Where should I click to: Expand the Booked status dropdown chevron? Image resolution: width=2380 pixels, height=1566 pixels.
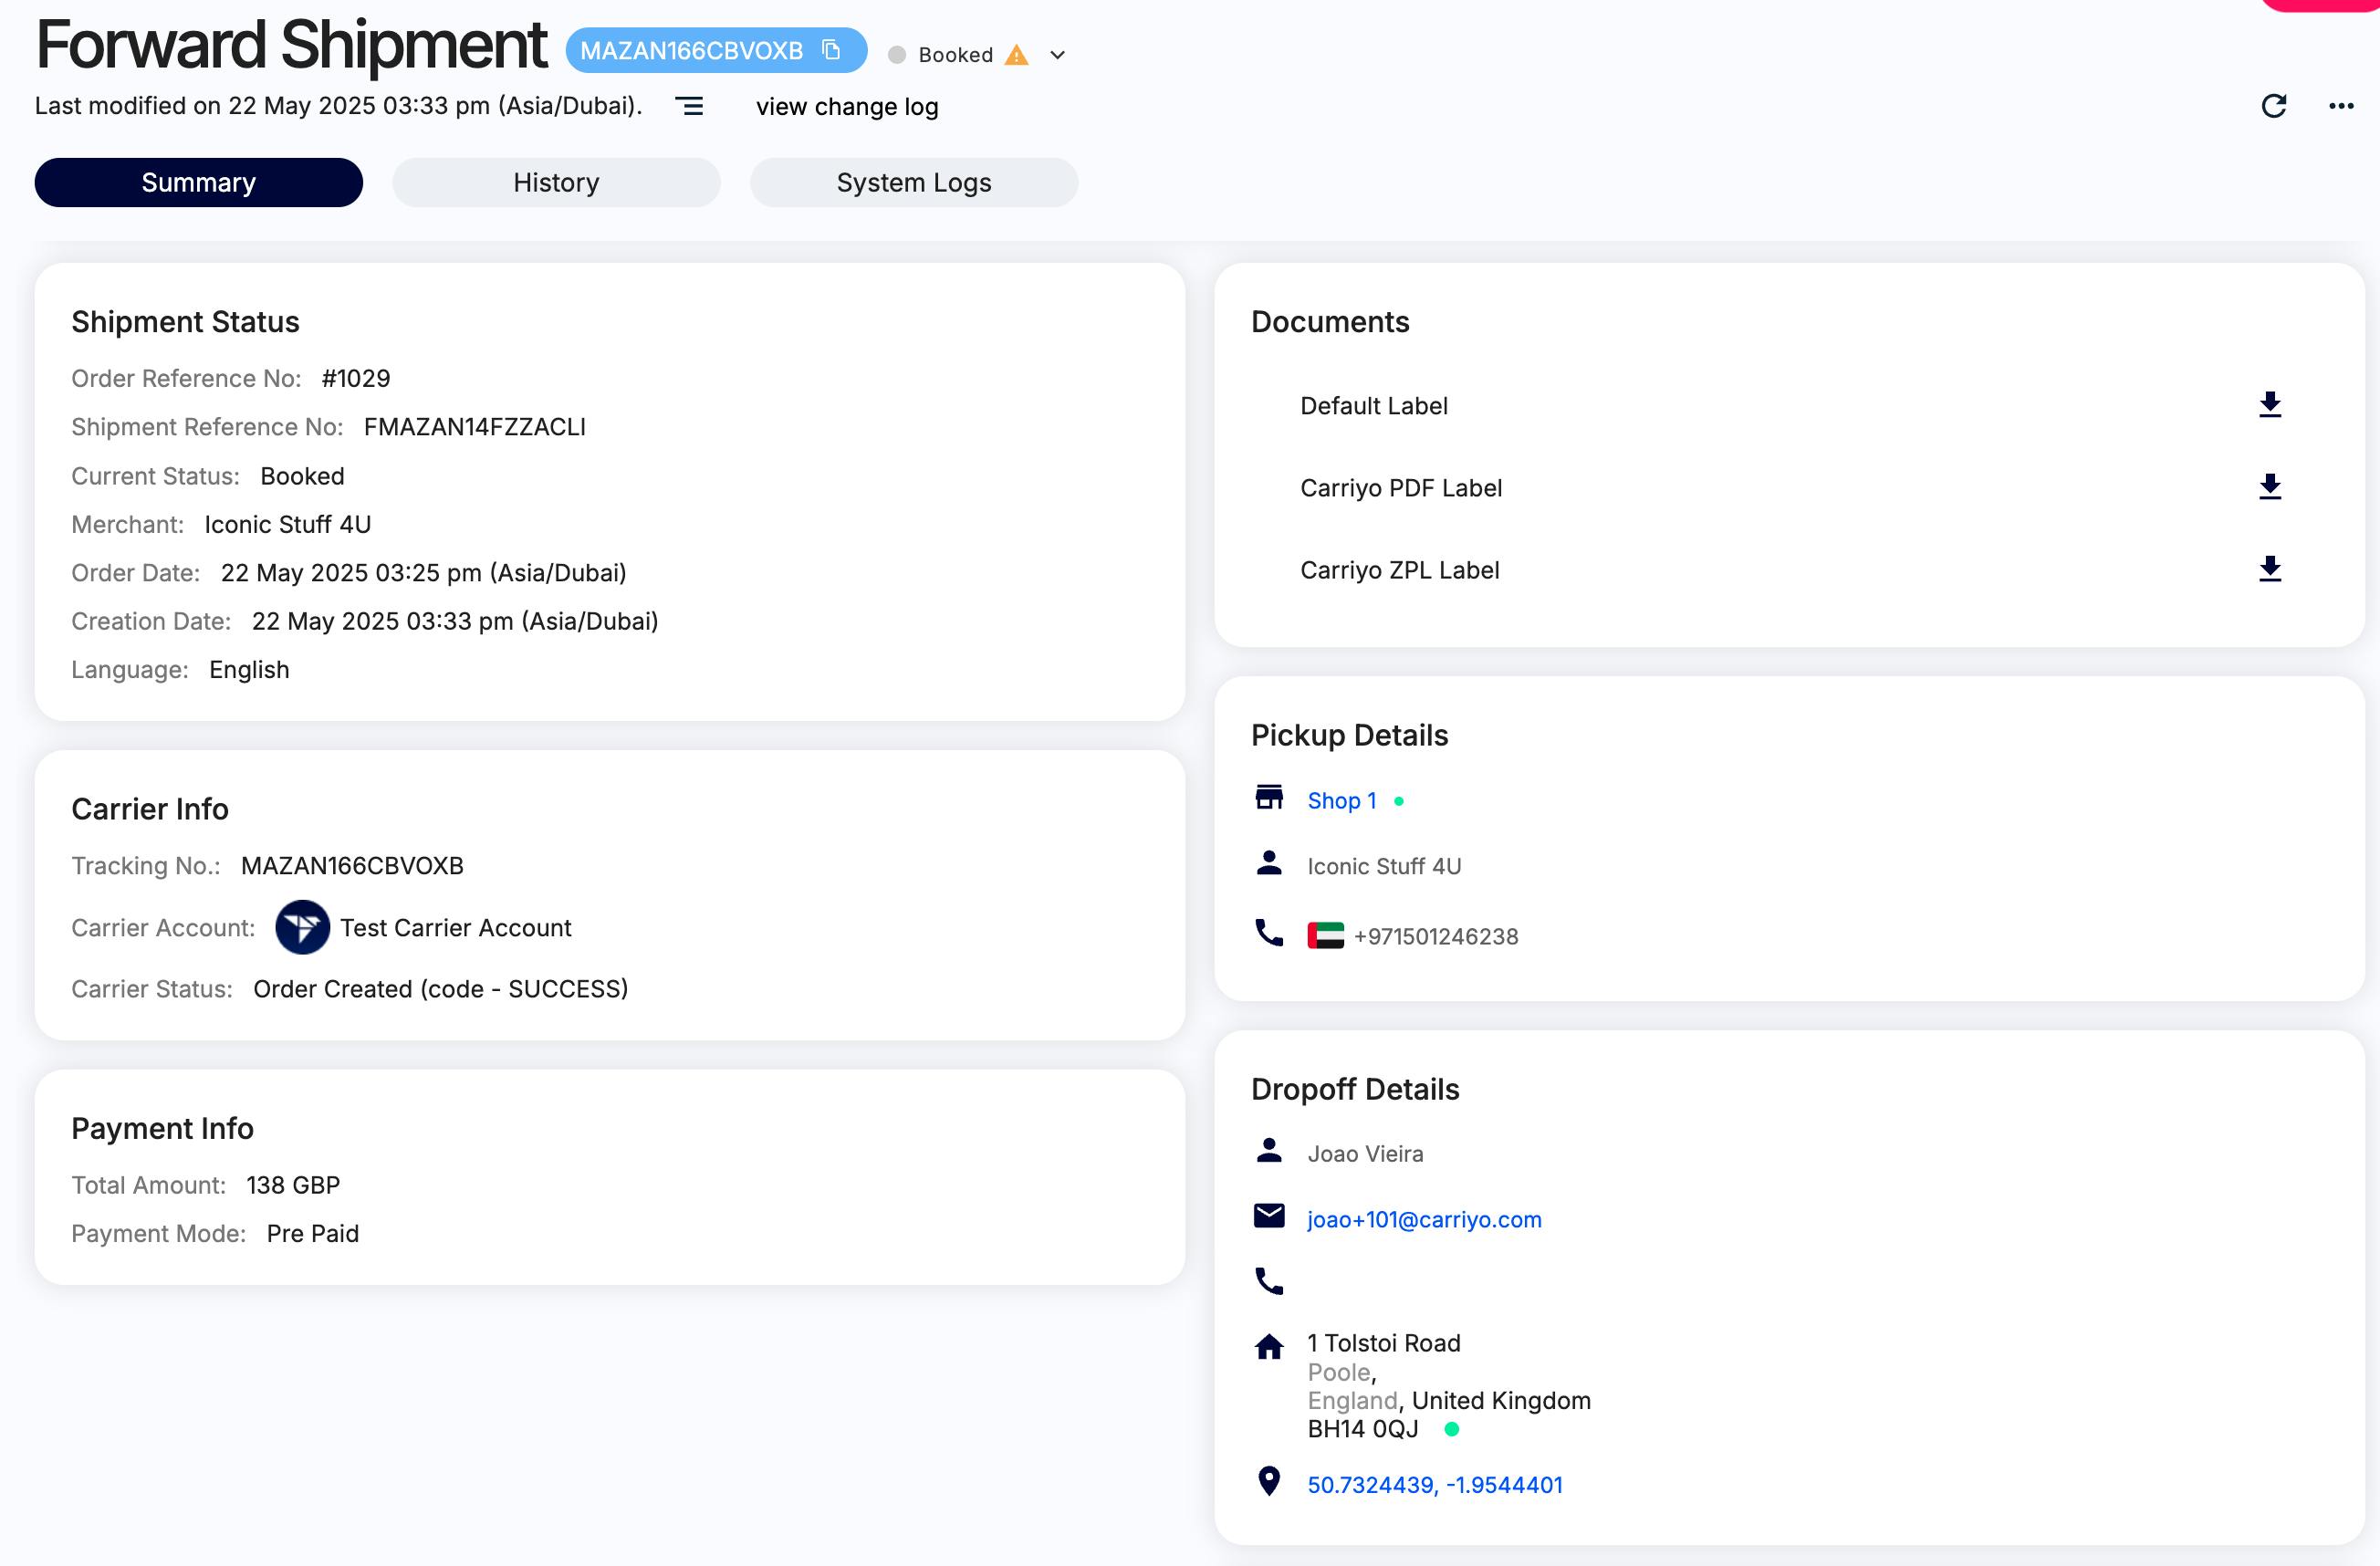(1057, 55)
